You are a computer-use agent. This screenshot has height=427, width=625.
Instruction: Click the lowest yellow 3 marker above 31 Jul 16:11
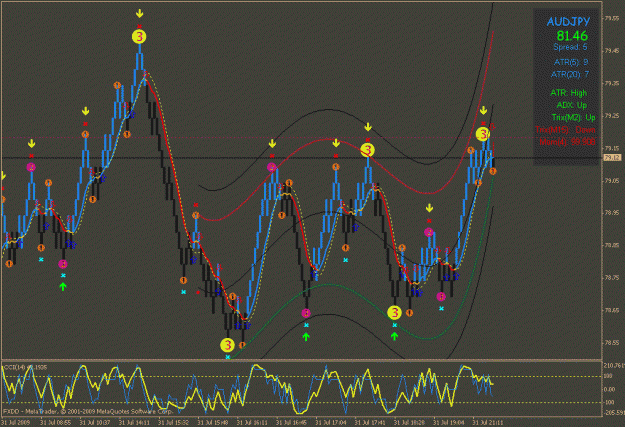(x=227, y=345)
